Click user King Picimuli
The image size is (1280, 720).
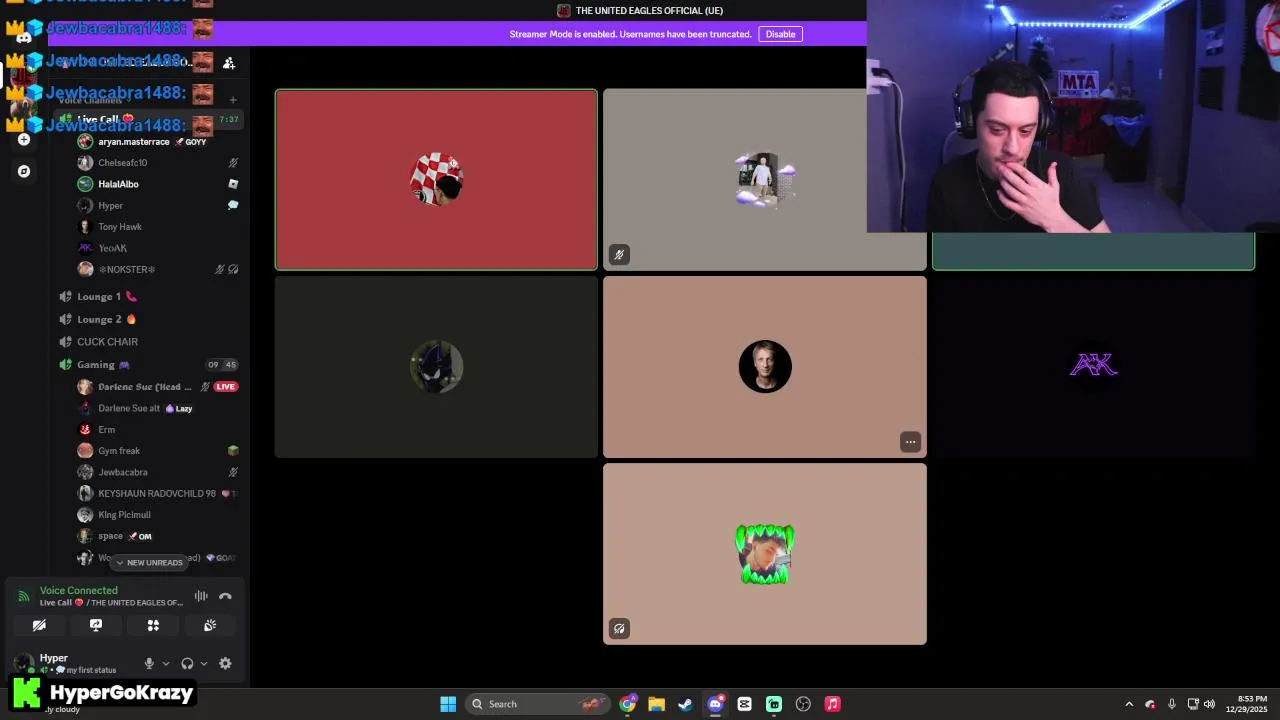tap(158, 515)
